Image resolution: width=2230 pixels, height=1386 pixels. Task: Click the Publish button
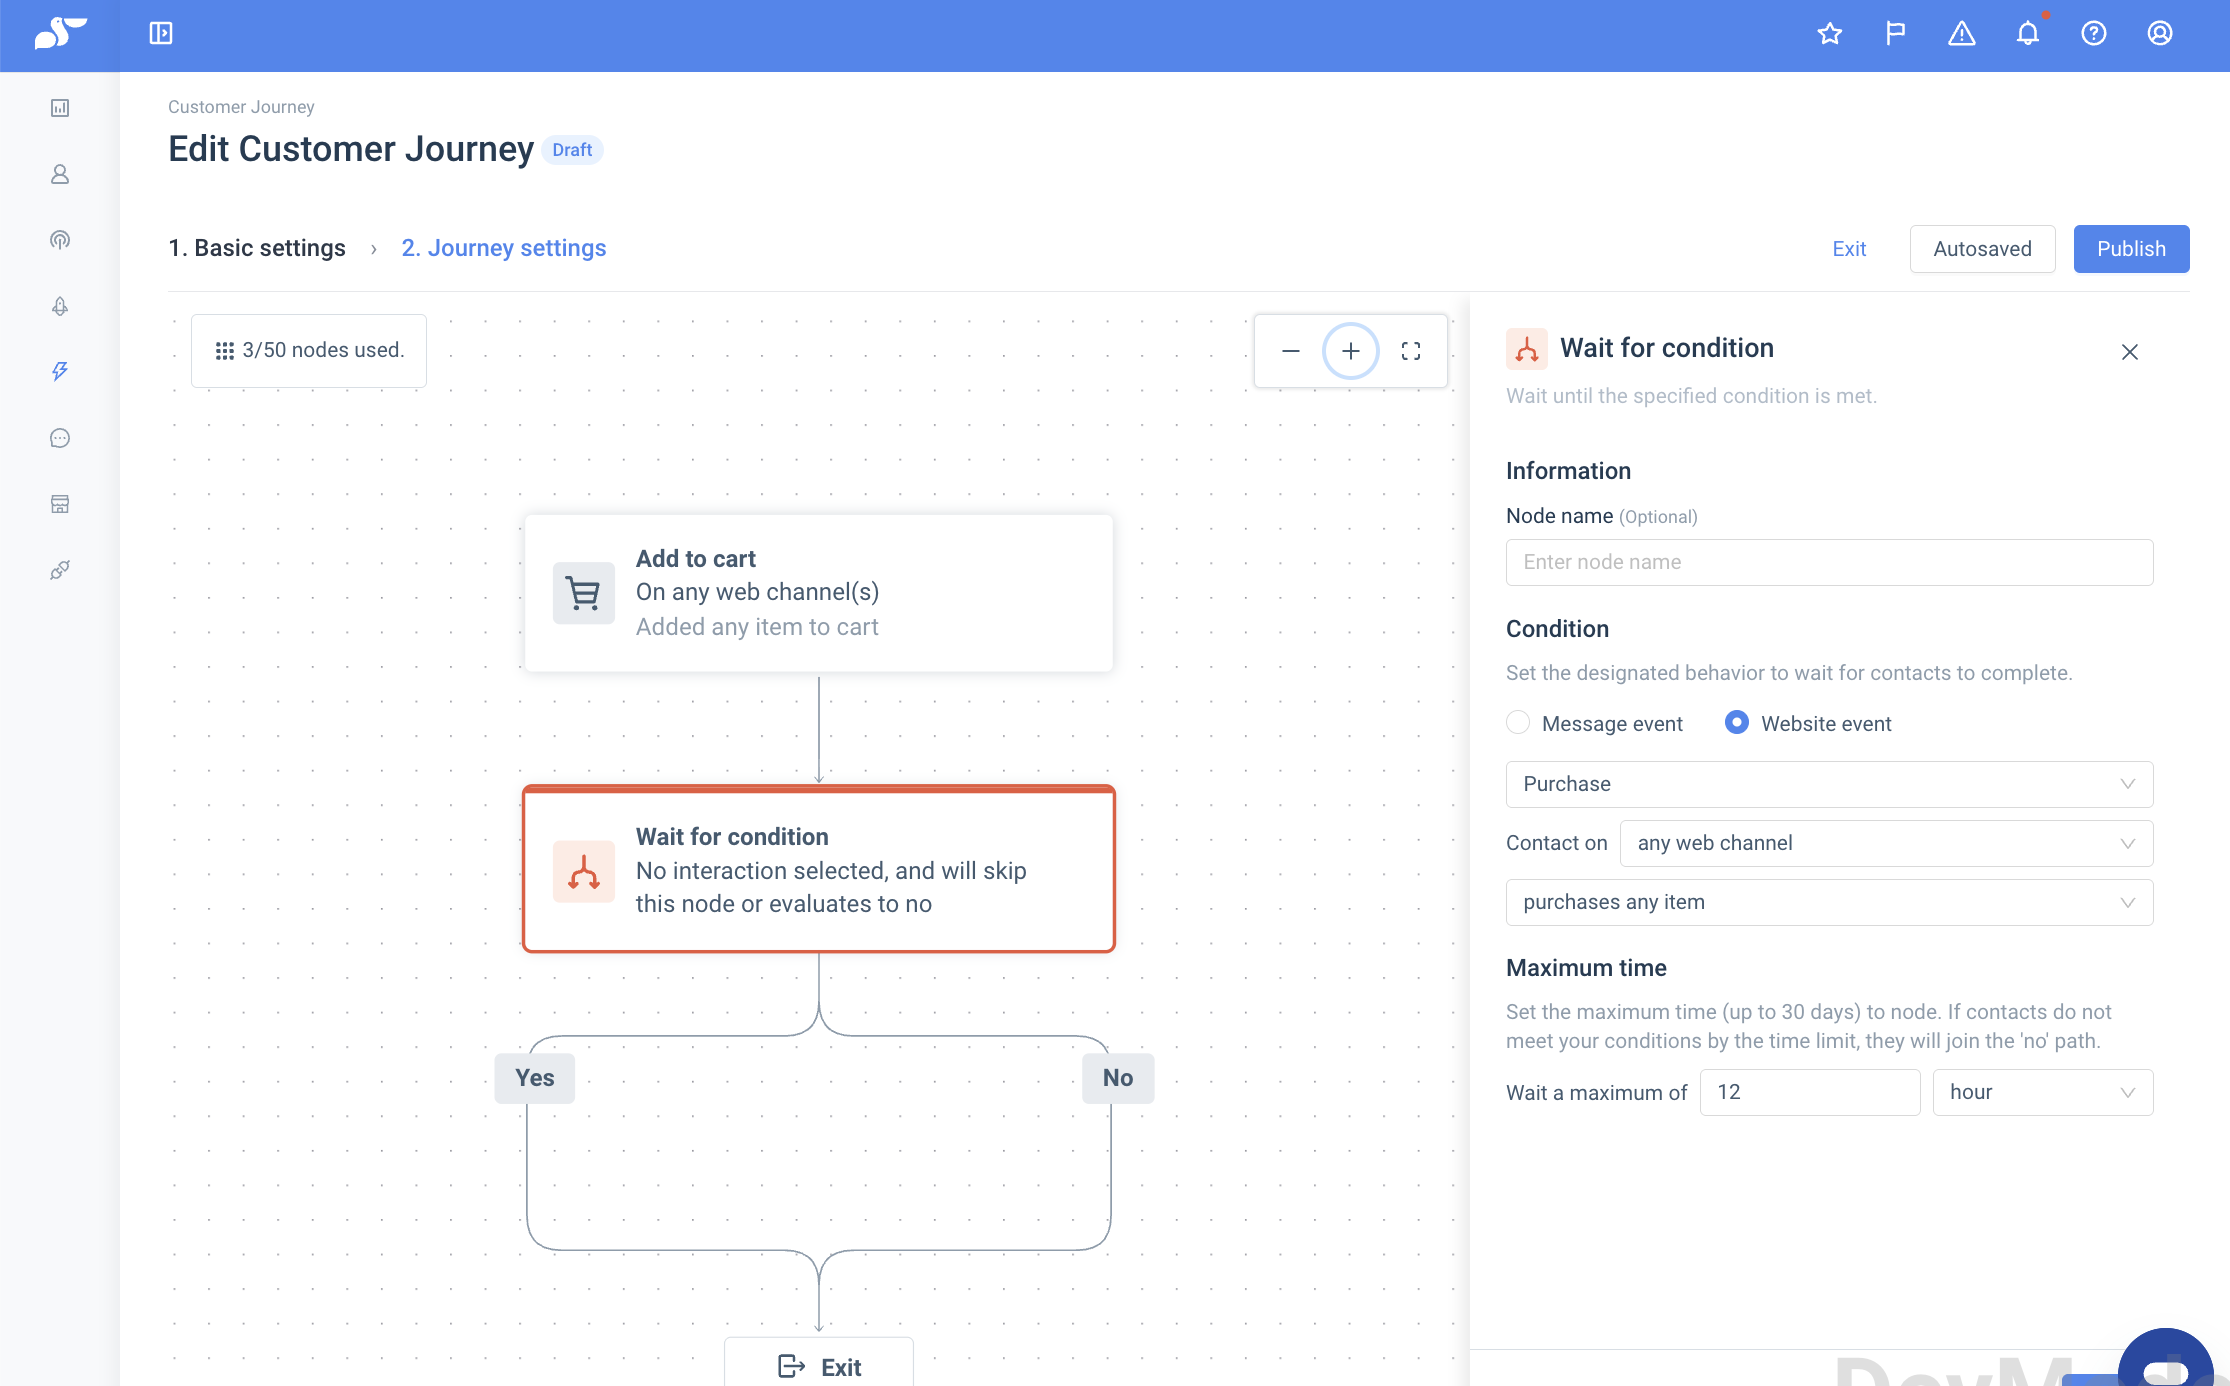2131,249
